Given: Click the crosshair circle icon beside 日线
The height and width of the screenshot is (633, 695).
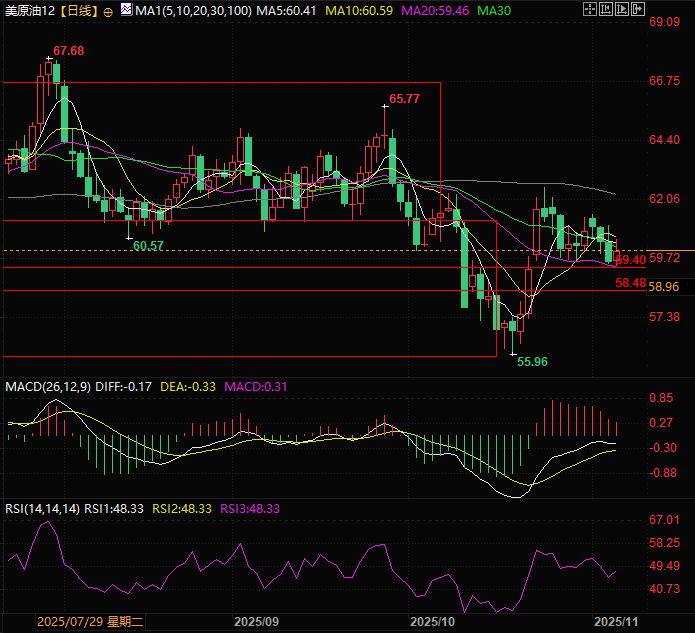Looking at the screenshot, I should point(108,11).
